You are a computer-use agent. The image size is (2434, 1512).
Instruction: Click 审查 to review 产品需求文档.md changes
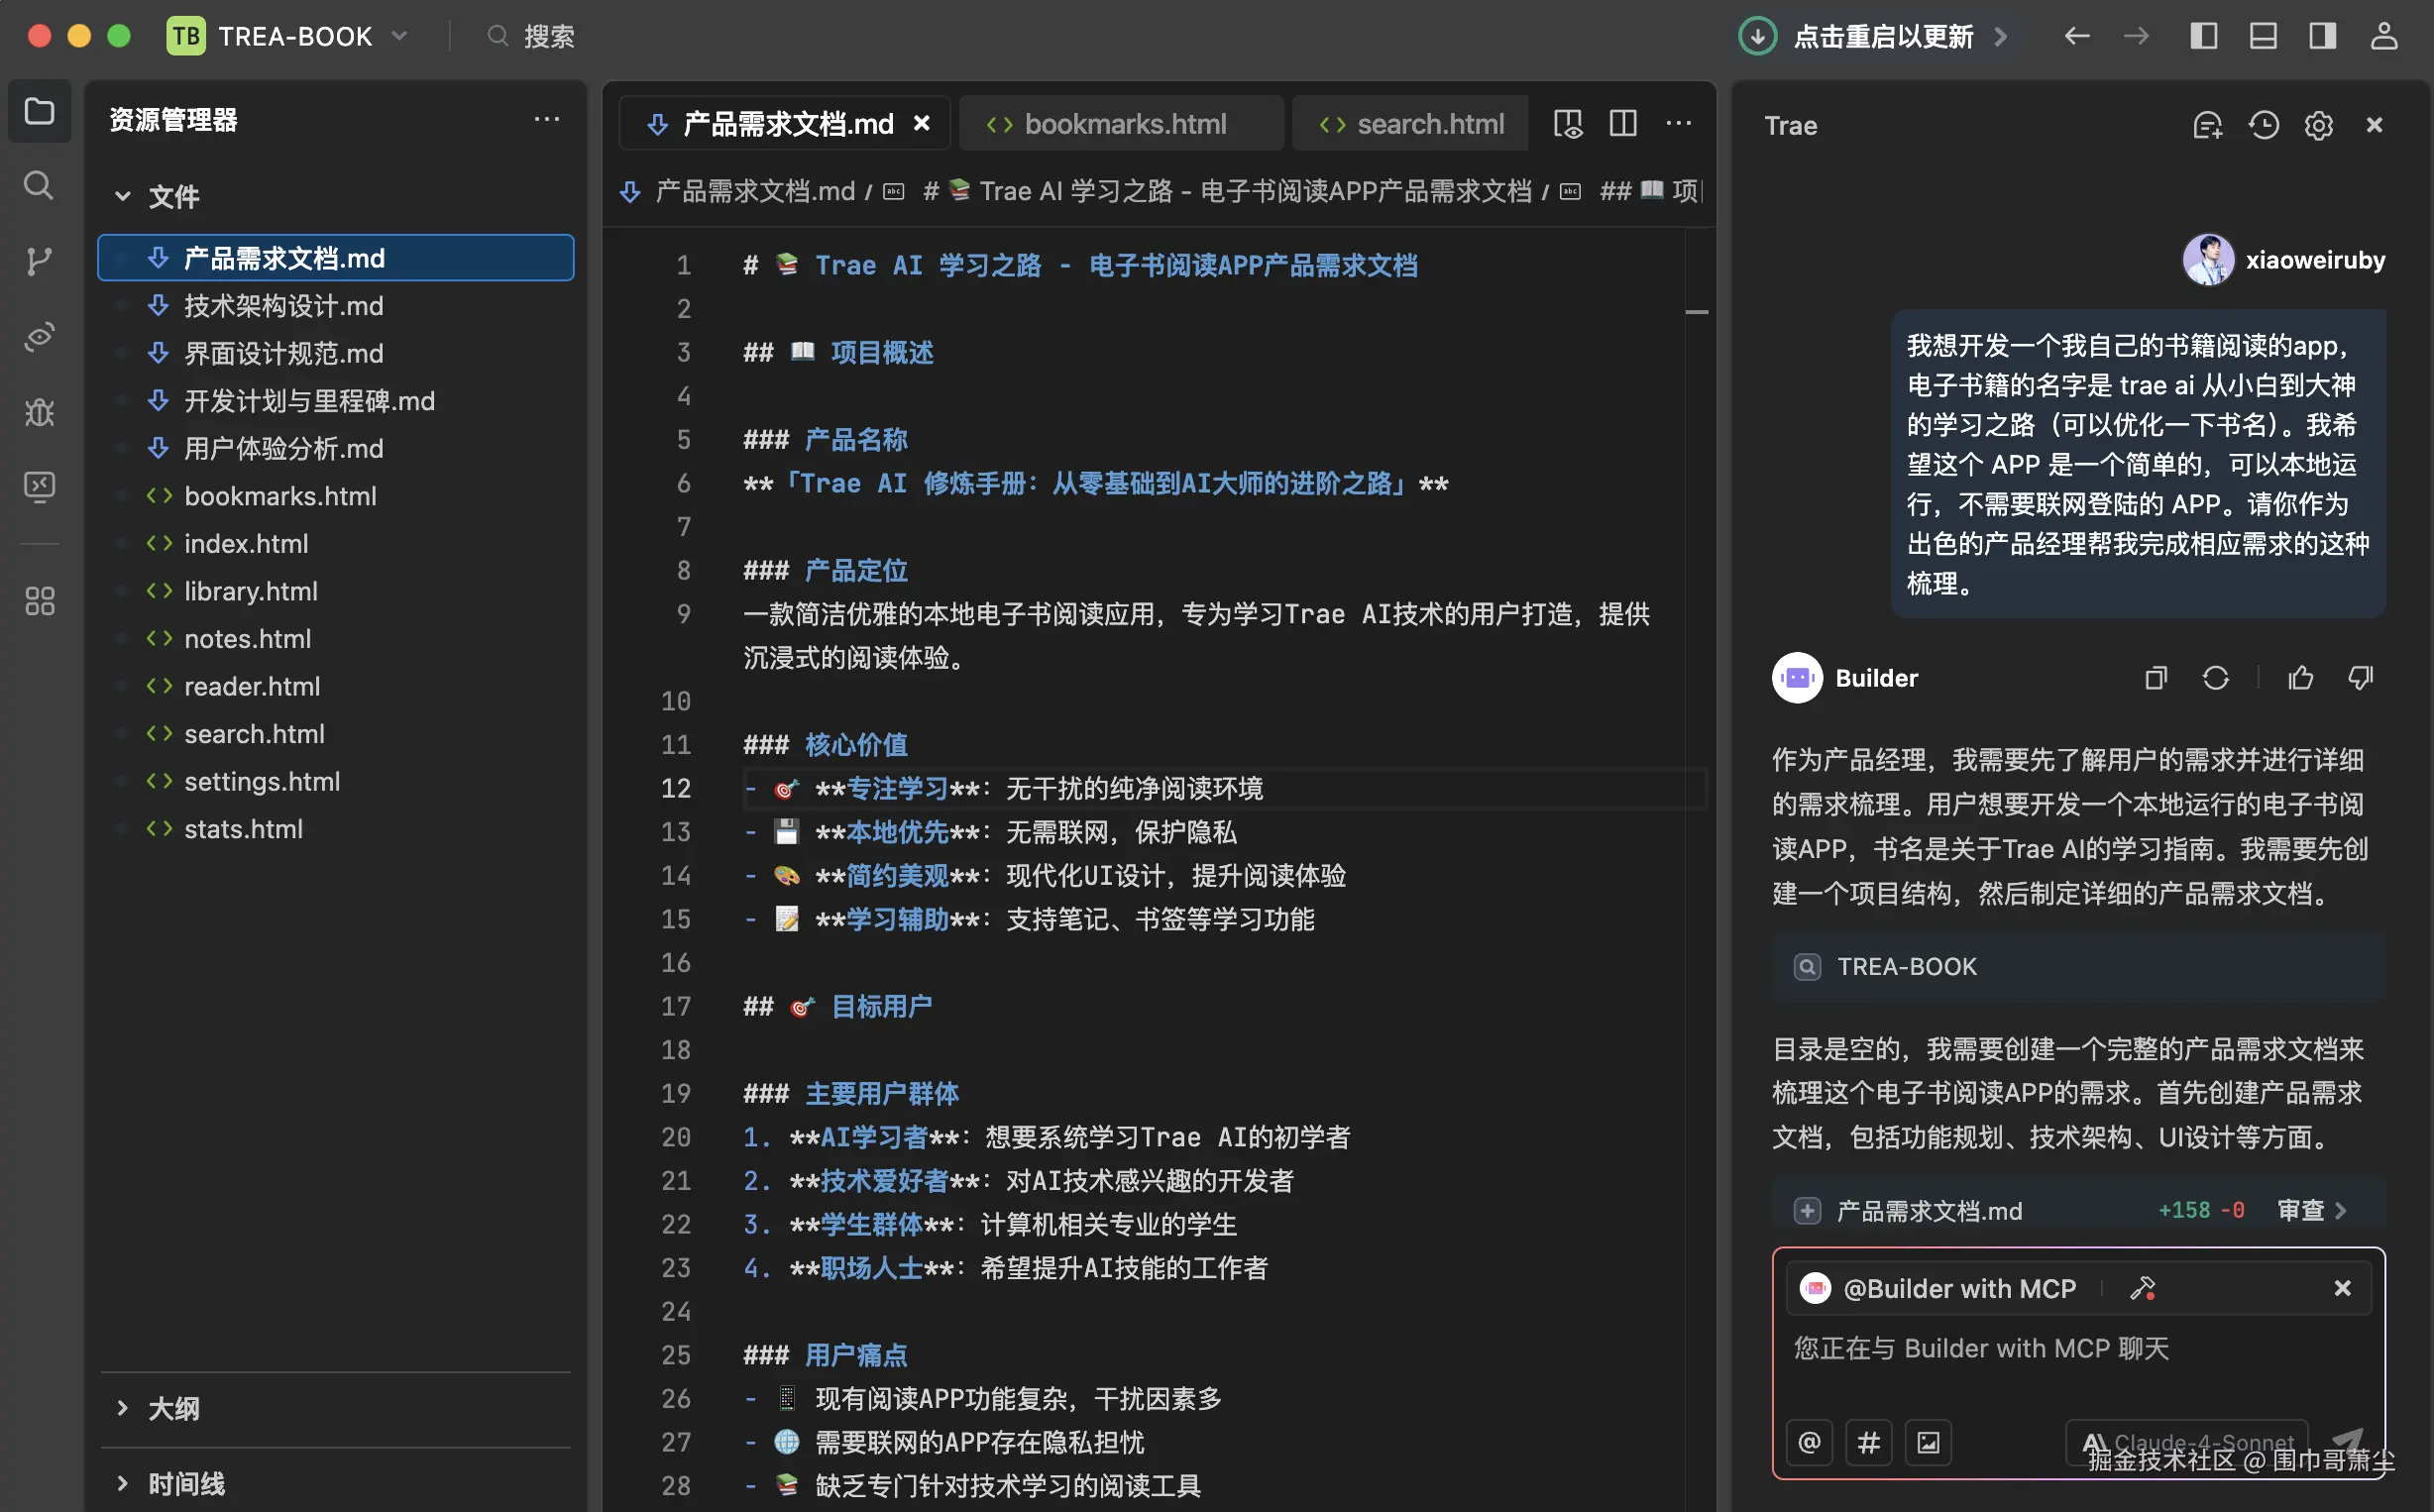[x=2302, y=1210]
